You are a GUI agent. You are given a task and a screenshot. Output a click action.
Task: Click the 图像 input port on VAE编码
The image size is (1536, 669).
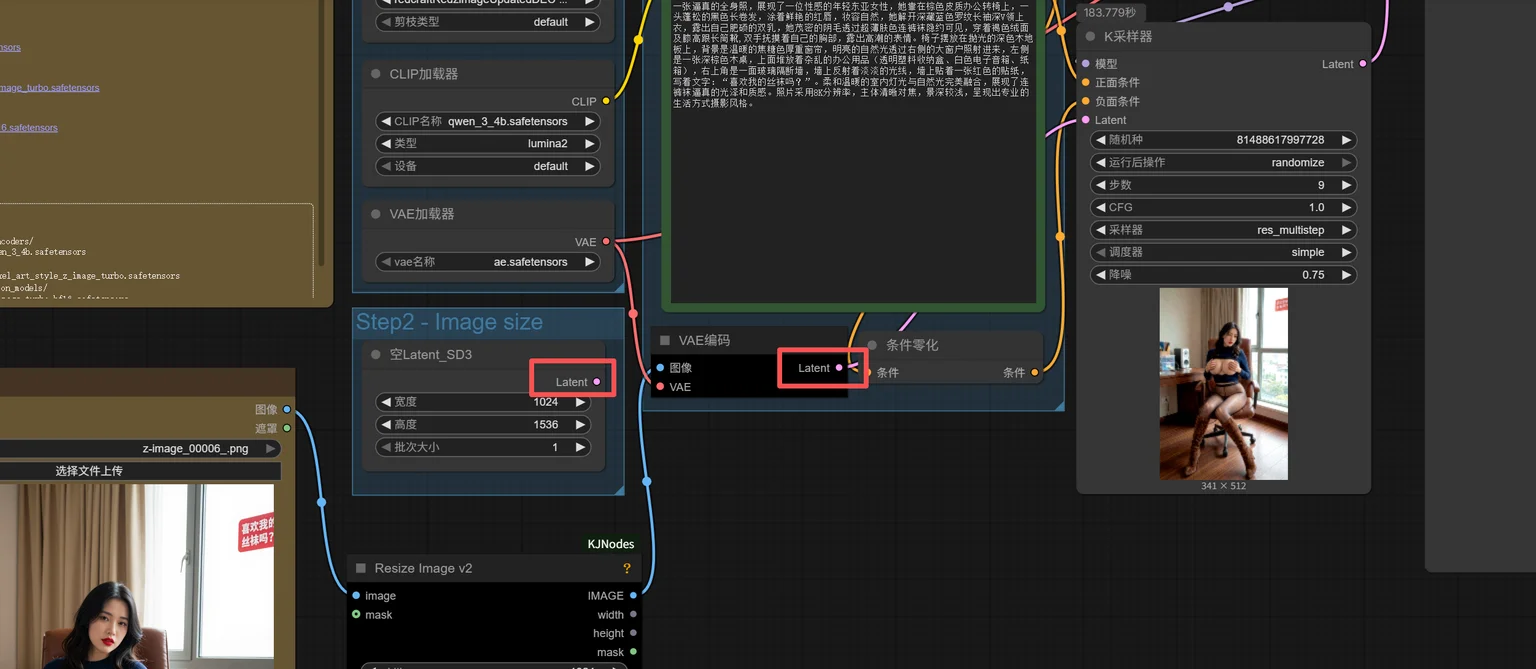pos(660,368)
